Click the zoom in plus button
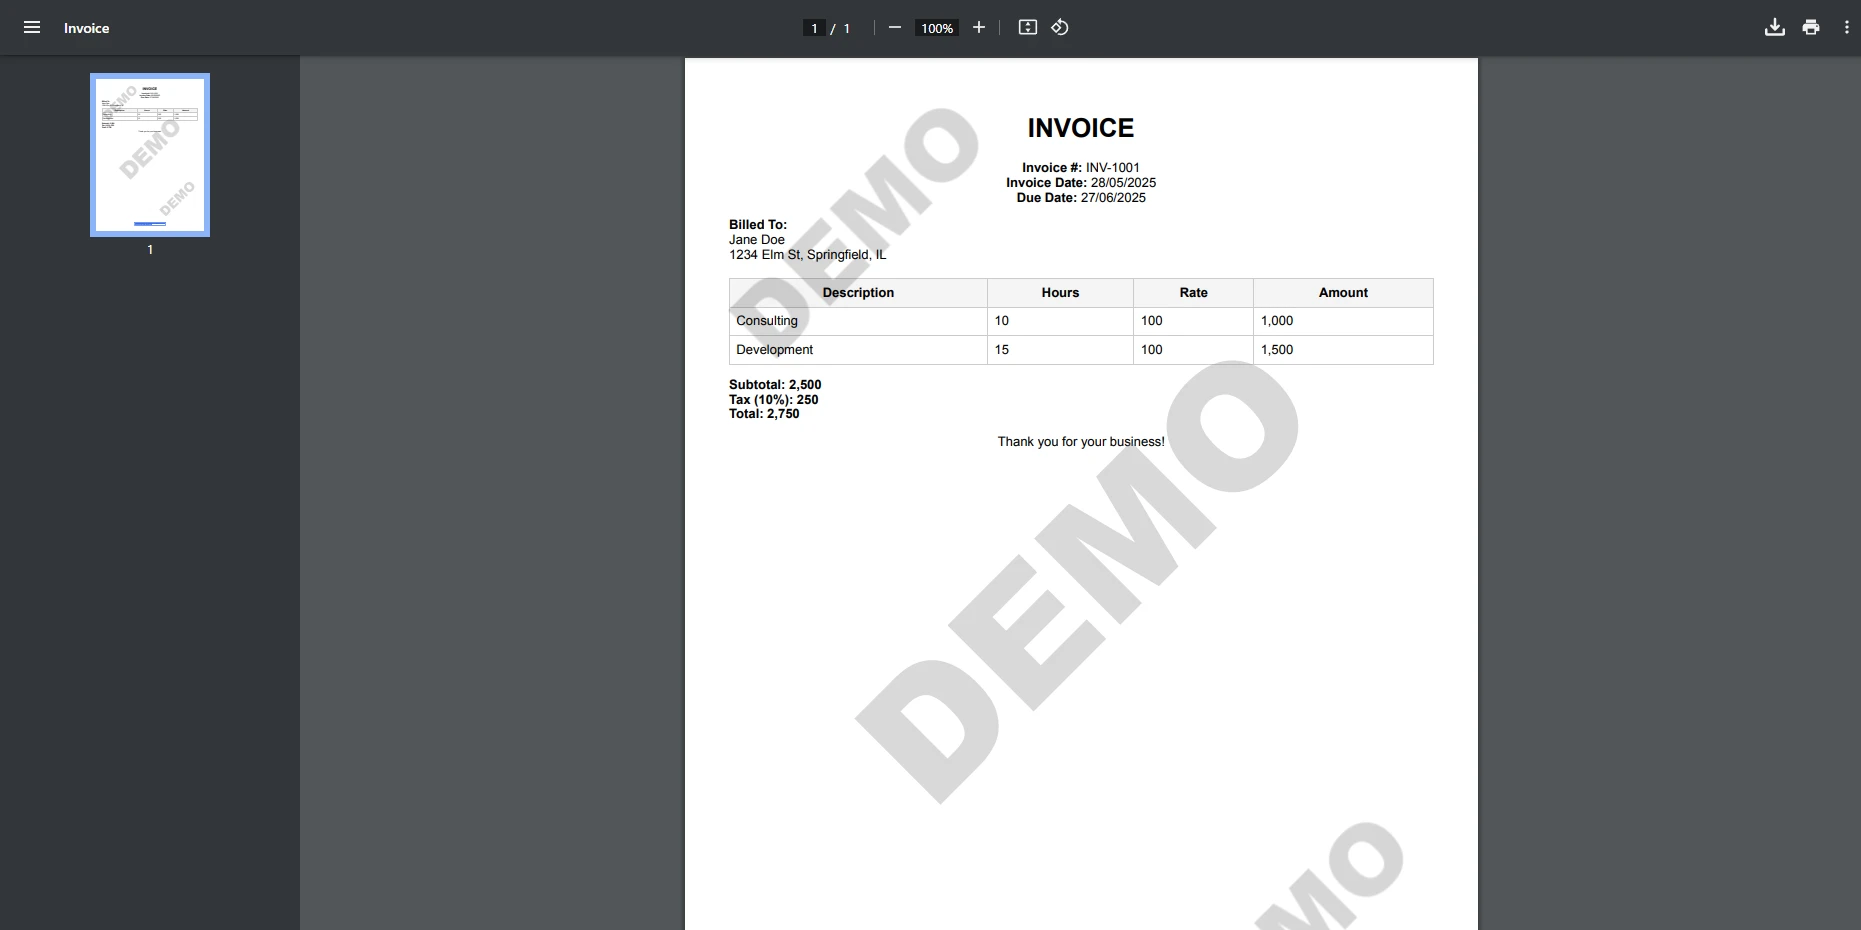 [x=979, y=28]
